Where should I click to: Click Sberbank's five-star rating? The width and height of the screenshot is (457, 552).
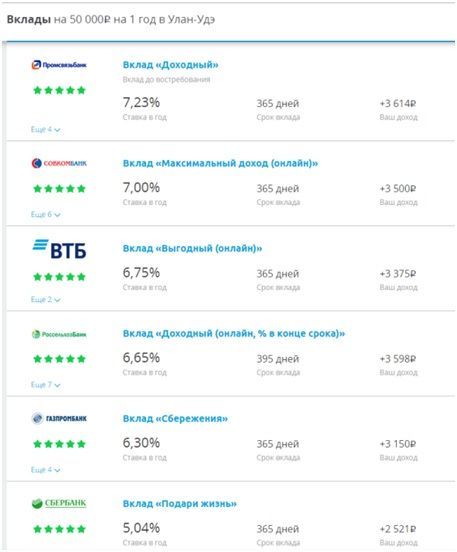59,529
